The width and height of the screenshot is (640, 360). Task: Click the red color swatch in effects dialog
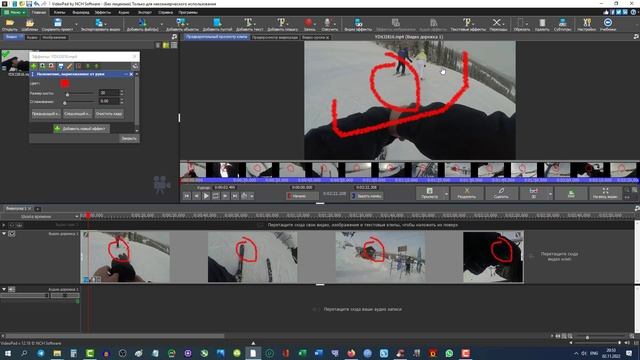[x=64, y=84]
